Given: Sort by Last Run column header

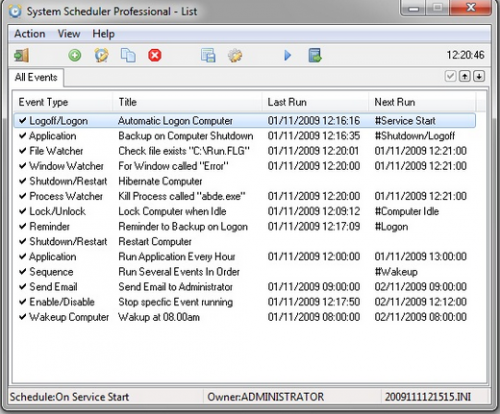Looking at the screenshot, I should 315,102.
